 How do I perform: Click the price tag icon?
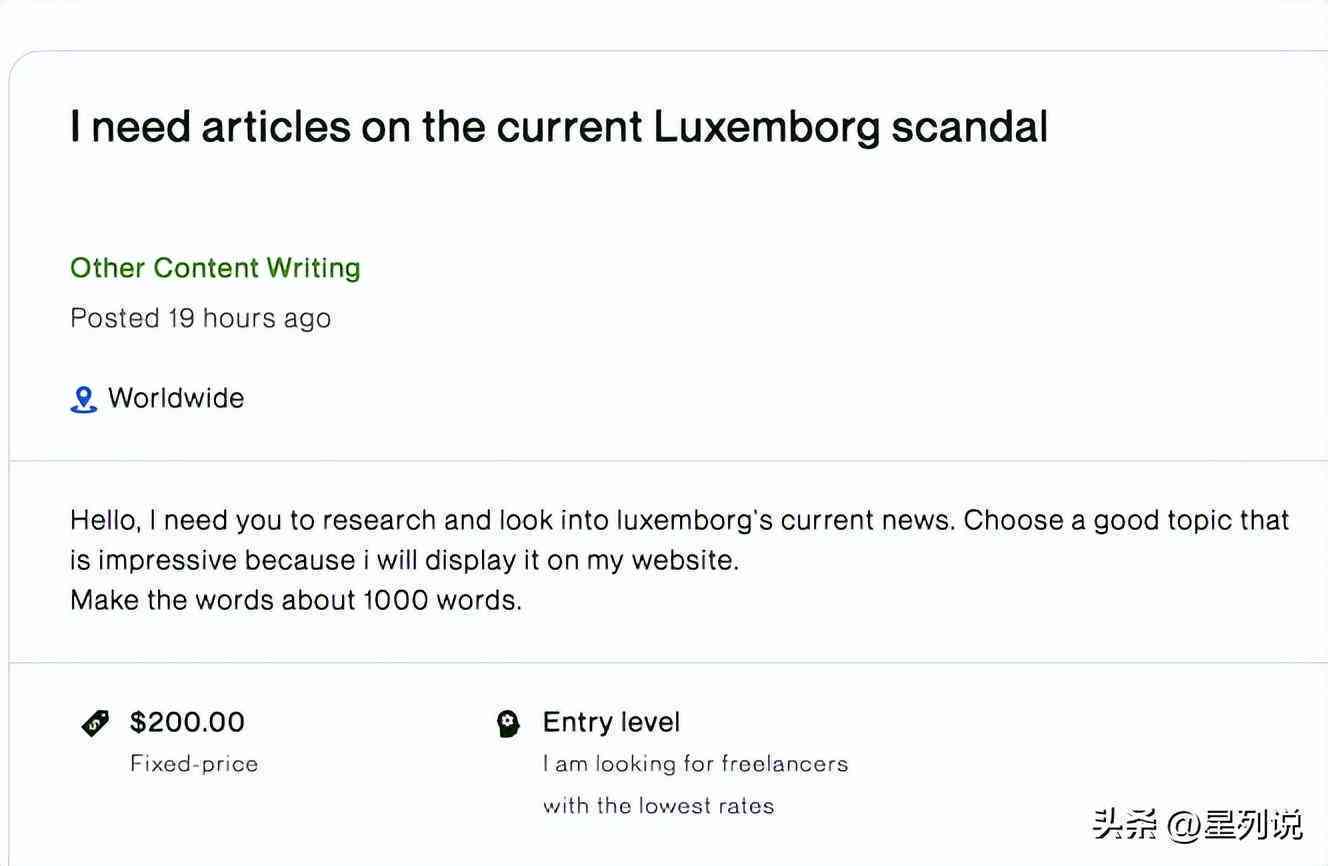coord(95,722)
